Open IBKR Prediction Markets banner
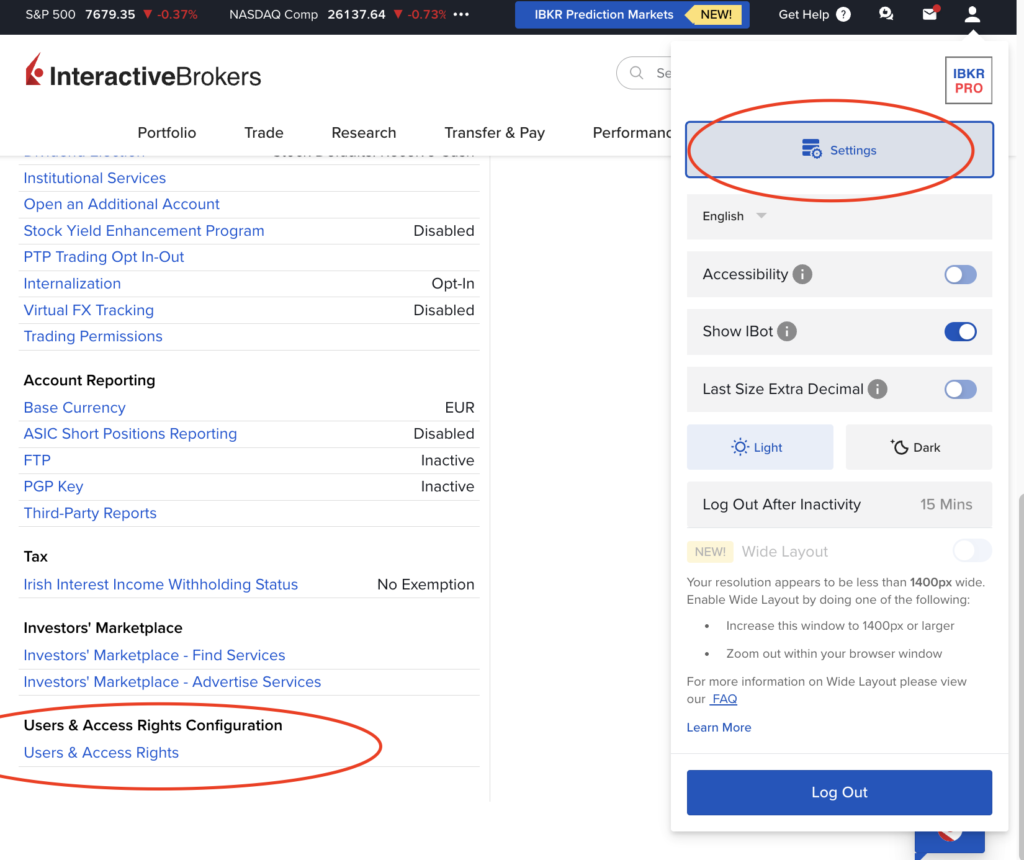The image size is (1024, 860). pos(632,14)
